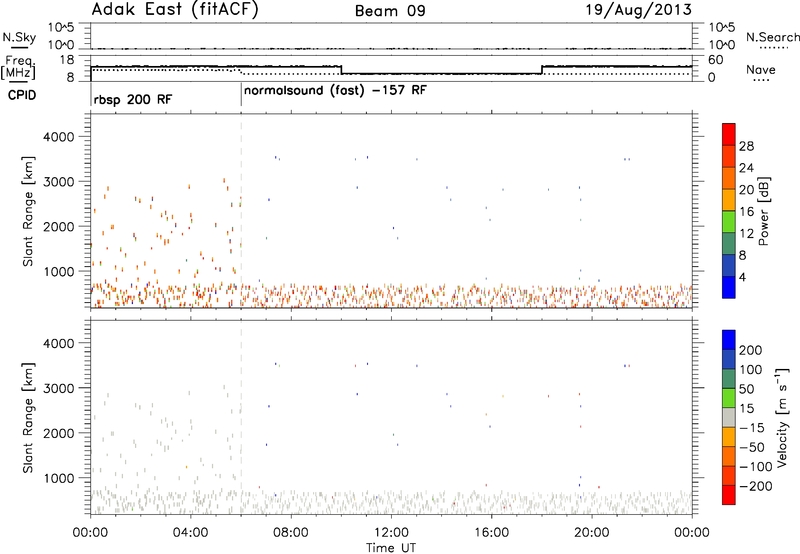Click the 'Beam 09' label
The height and width of the screenshot is (554, 800).
coord(390,11)
